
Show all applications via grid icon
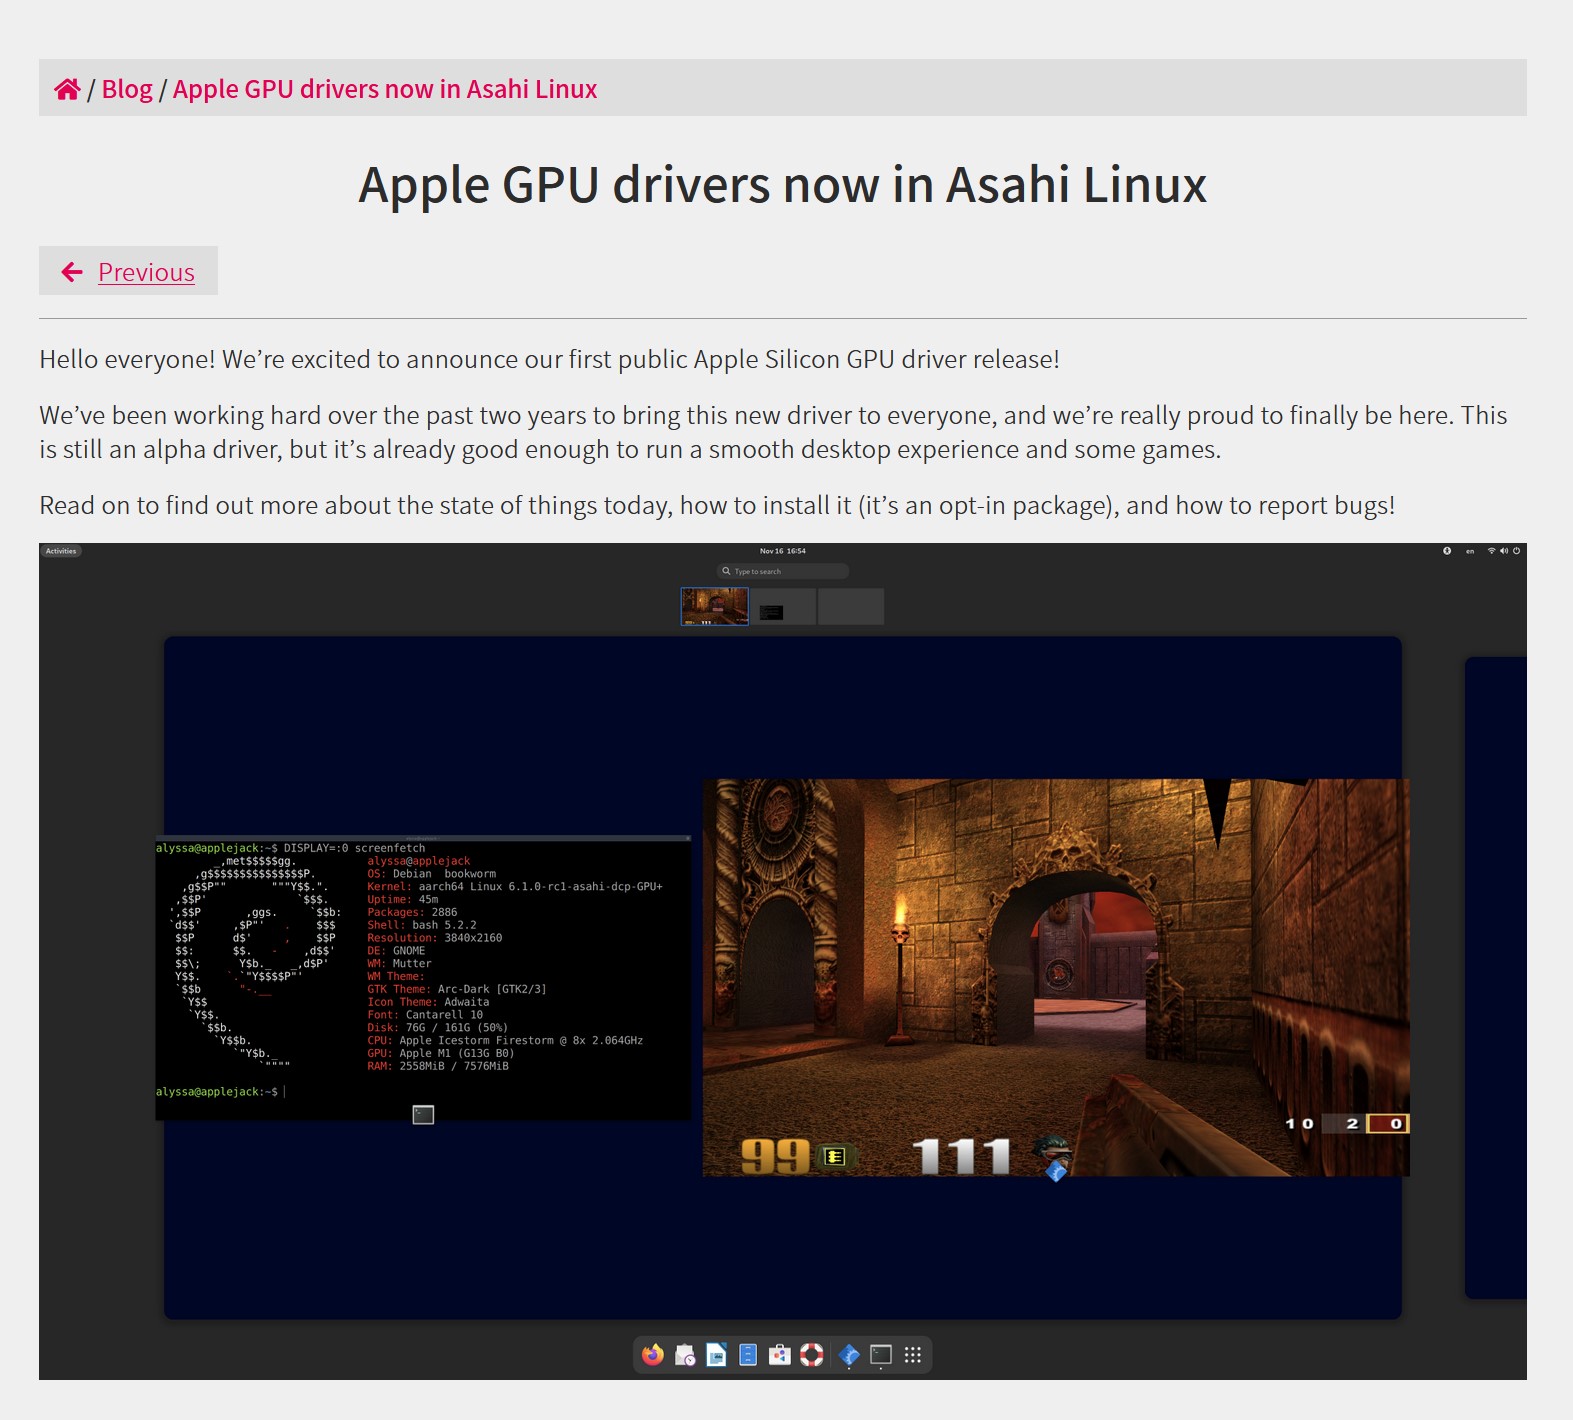(x=913, y=1355)
